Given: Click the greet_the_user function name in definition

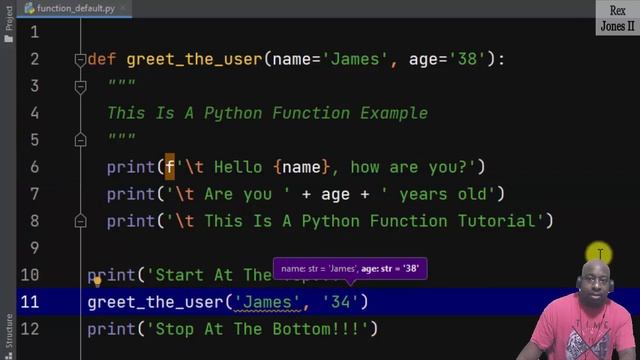Looking at the screenshot, I should click(x=194, y=60).
